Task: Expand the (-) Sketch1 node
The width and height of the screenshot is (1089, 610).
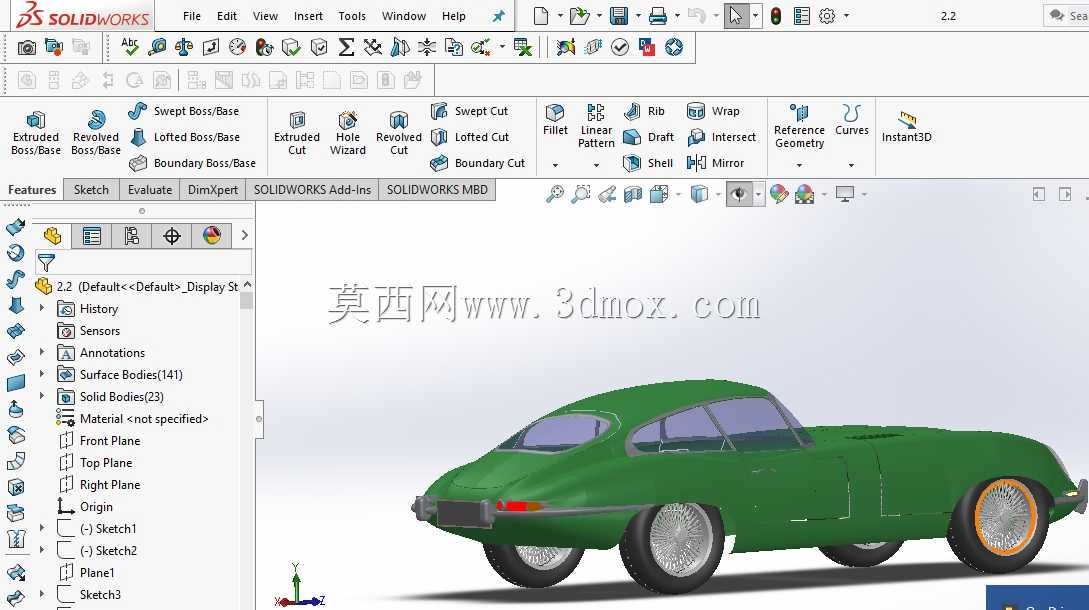Action: tap(42, 528)
